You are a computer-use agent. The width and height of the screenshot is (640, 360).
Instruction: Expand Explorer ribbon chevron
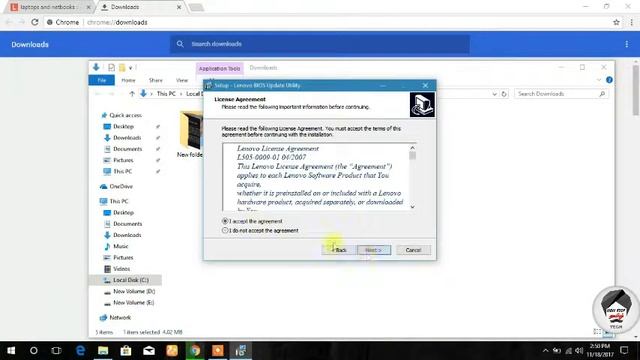click(598, 80)
